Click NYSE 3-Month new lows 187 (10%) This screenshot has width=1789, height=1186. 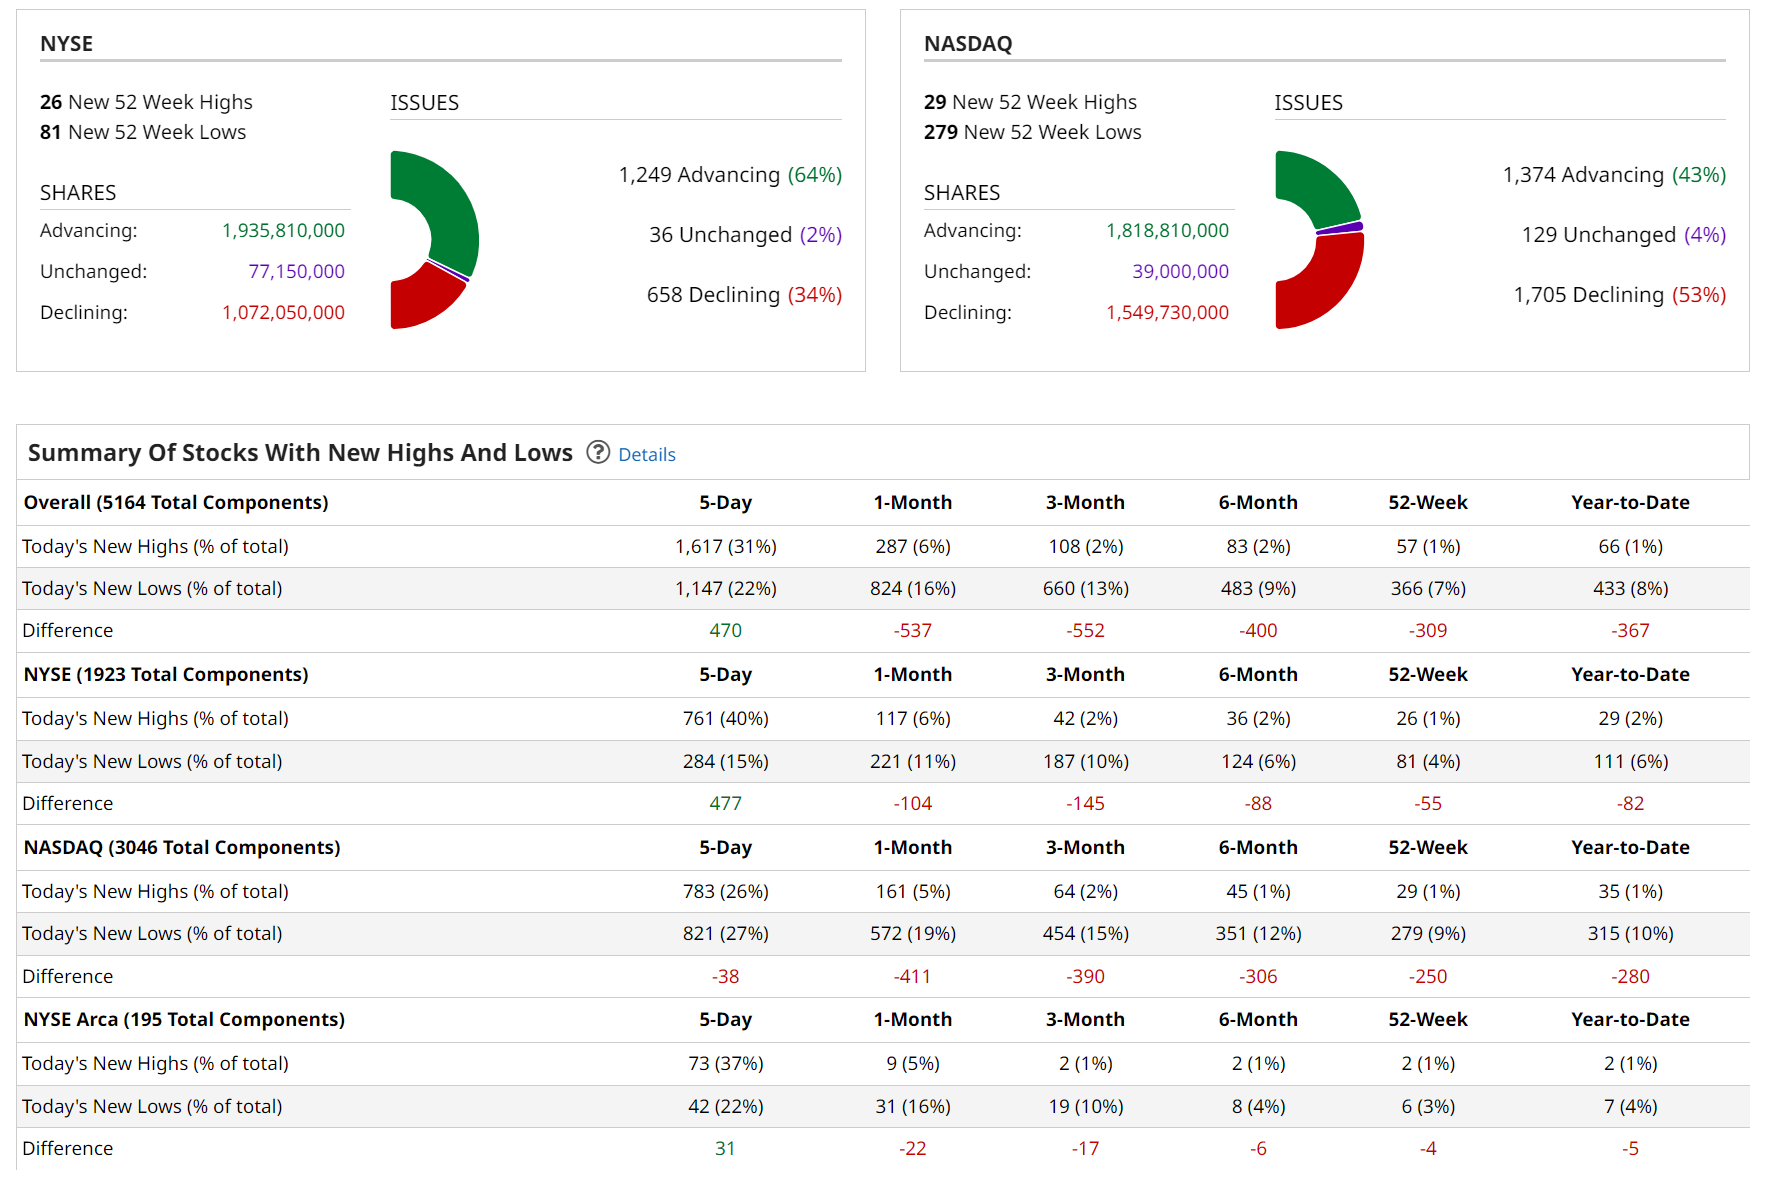(x=1086, y=762)
